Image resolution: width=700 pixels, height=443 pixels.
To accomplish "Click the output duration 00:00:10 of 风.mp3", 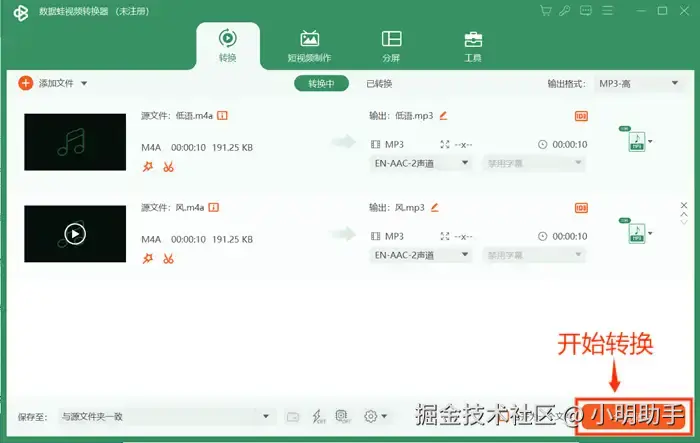I will click(570, 236).
